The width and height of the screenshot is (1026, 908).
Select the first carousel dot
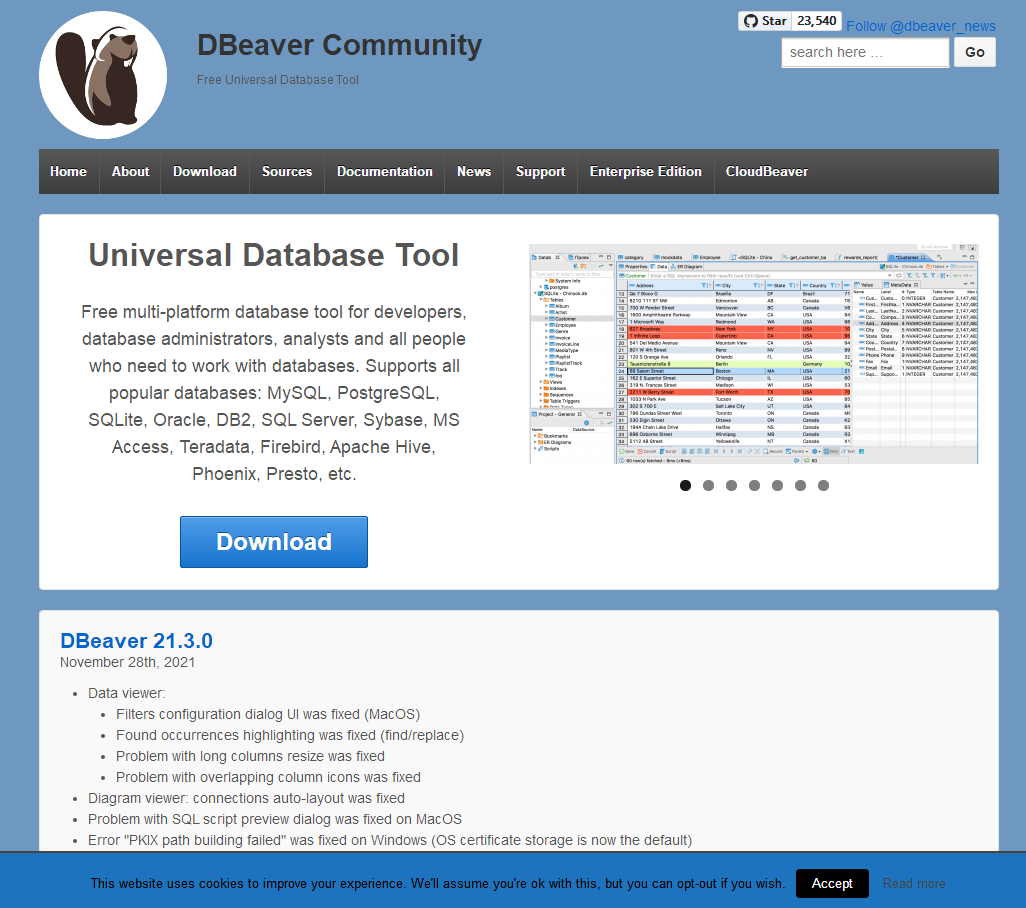point(685,485)
